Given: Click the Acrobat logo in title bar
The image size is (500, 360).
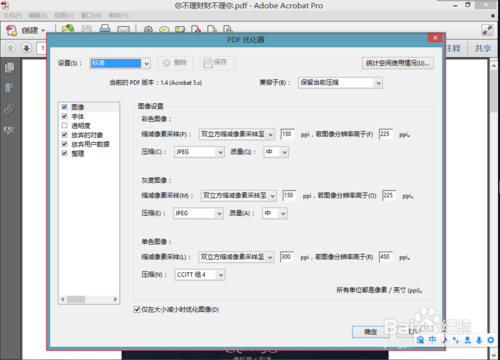Looking at the screenshot, I should point(5,5).
